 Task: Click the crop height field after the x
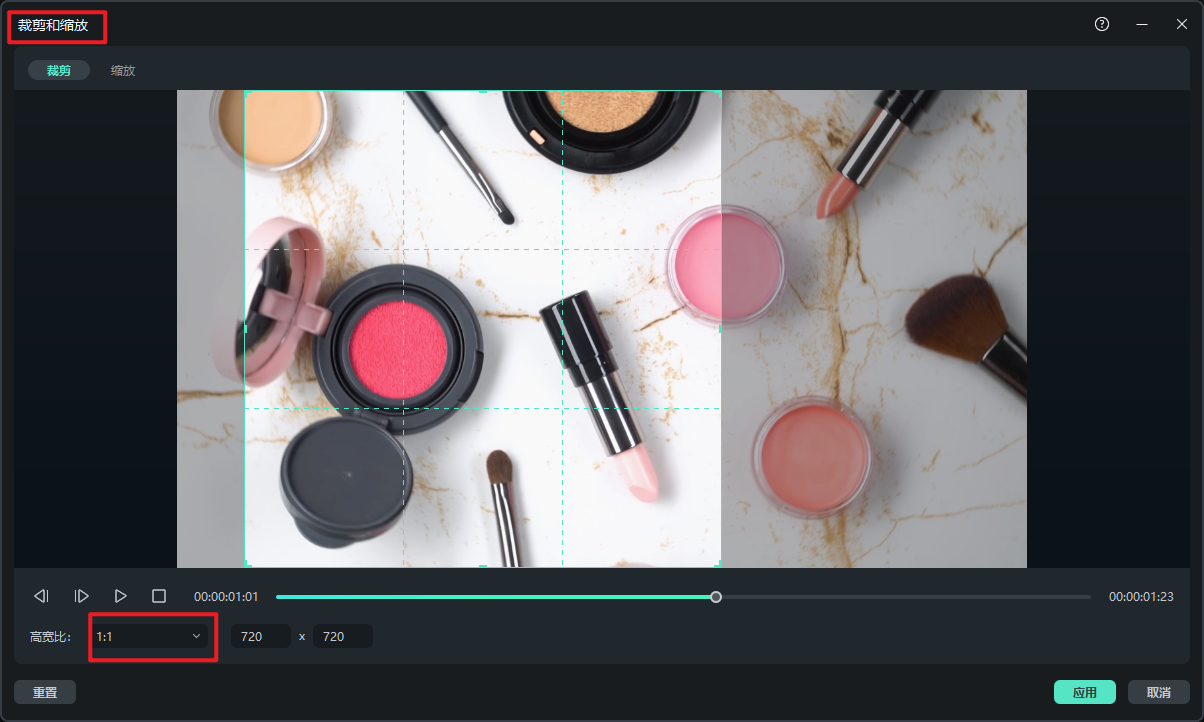click(343, 636)
